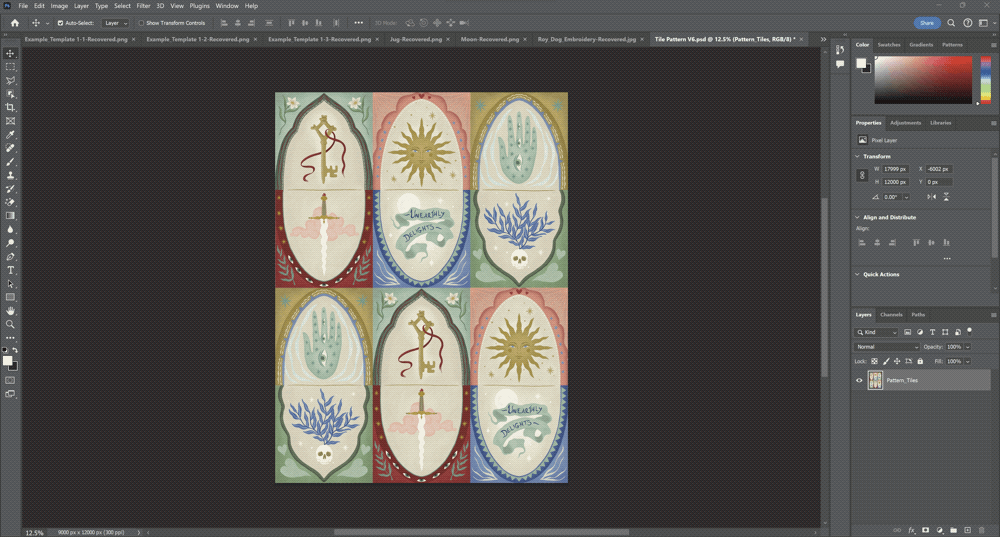This screenshot has height=537, width=1000.
Task: Add layer style with the fx icon
Action: [x=911, y=530]
